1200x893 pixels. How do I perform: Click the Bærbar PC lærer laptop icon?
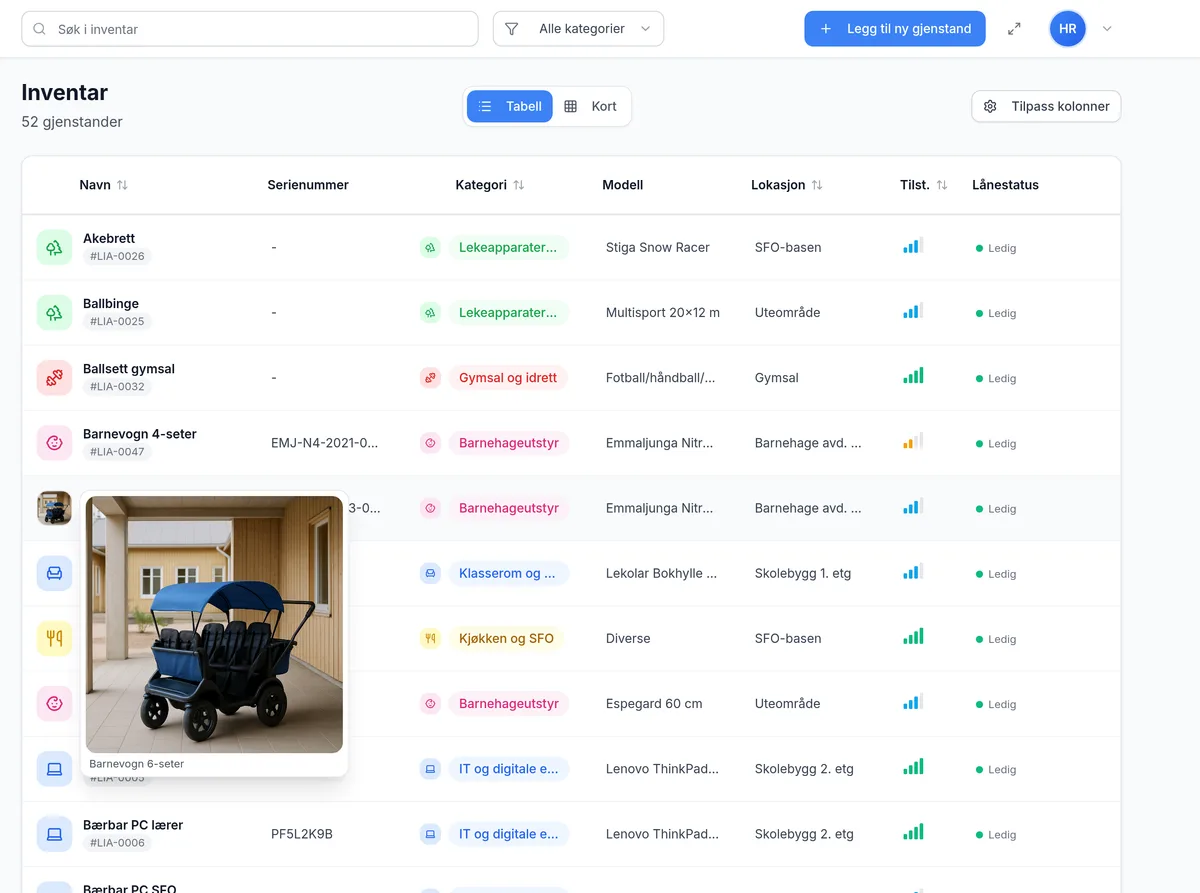click(x=55, y=834)
